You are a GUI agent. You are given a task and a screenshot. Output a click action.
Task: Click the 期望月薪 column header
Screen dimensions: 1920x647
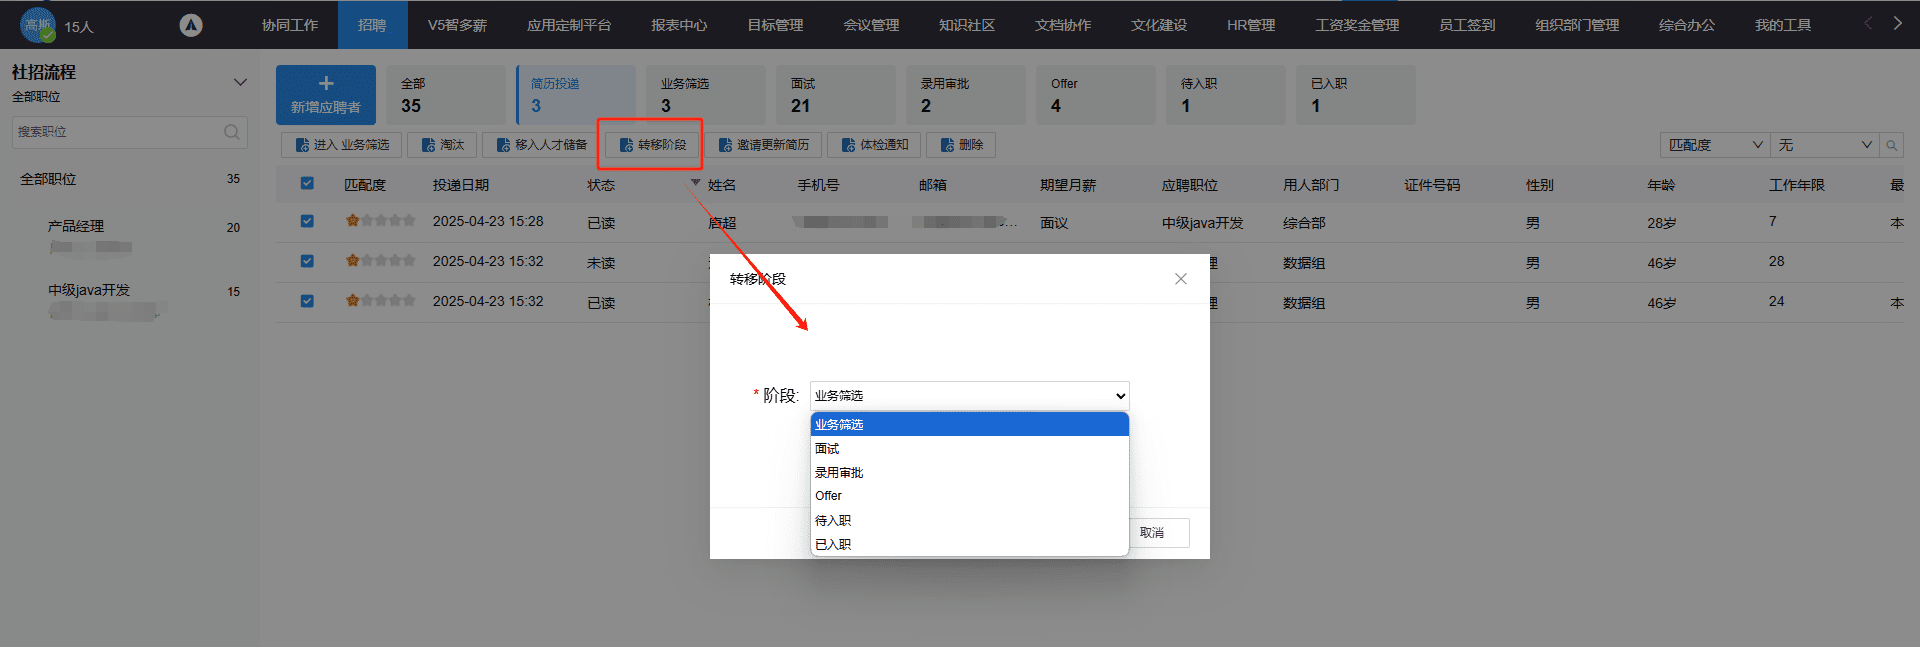[x=1068, y=185]
